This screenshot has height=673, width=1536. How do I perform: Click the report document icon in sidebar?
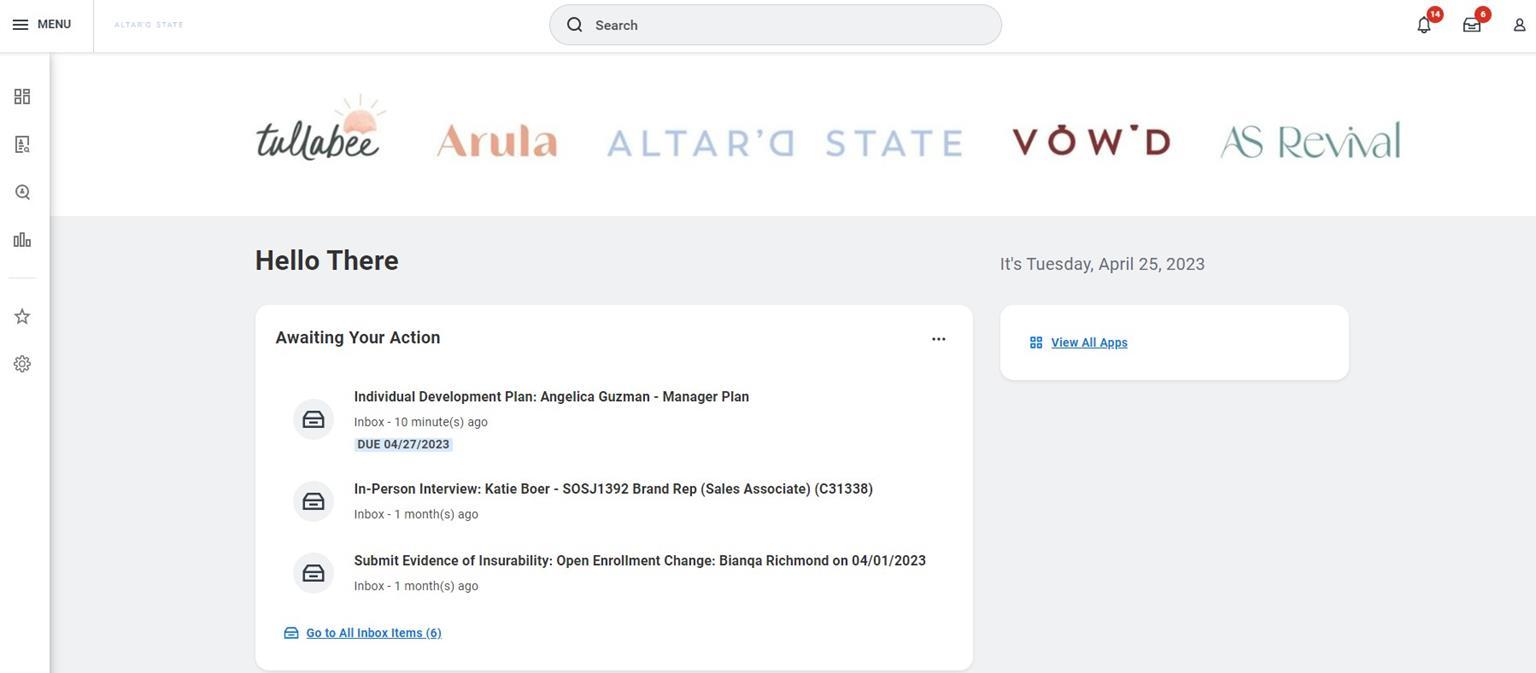[x=22, y=144]
